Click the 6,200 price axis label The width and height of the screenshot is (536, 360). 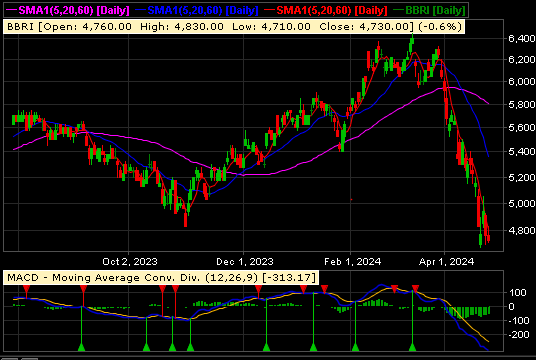pos(522,60)
